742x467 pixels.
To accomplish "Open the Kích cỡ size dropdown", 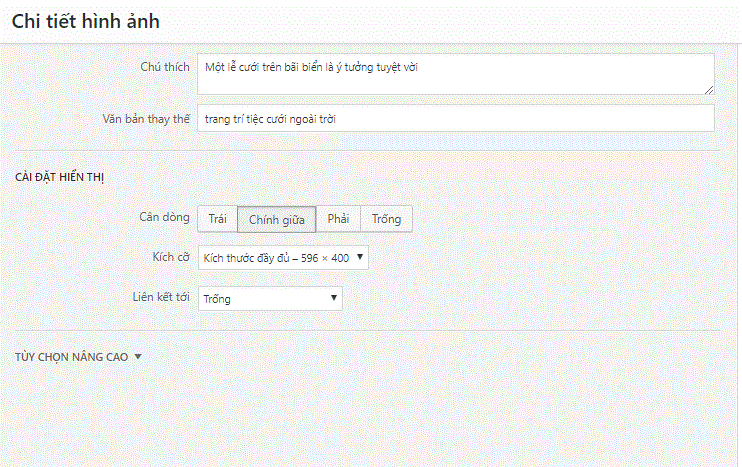I will (283, 258).
